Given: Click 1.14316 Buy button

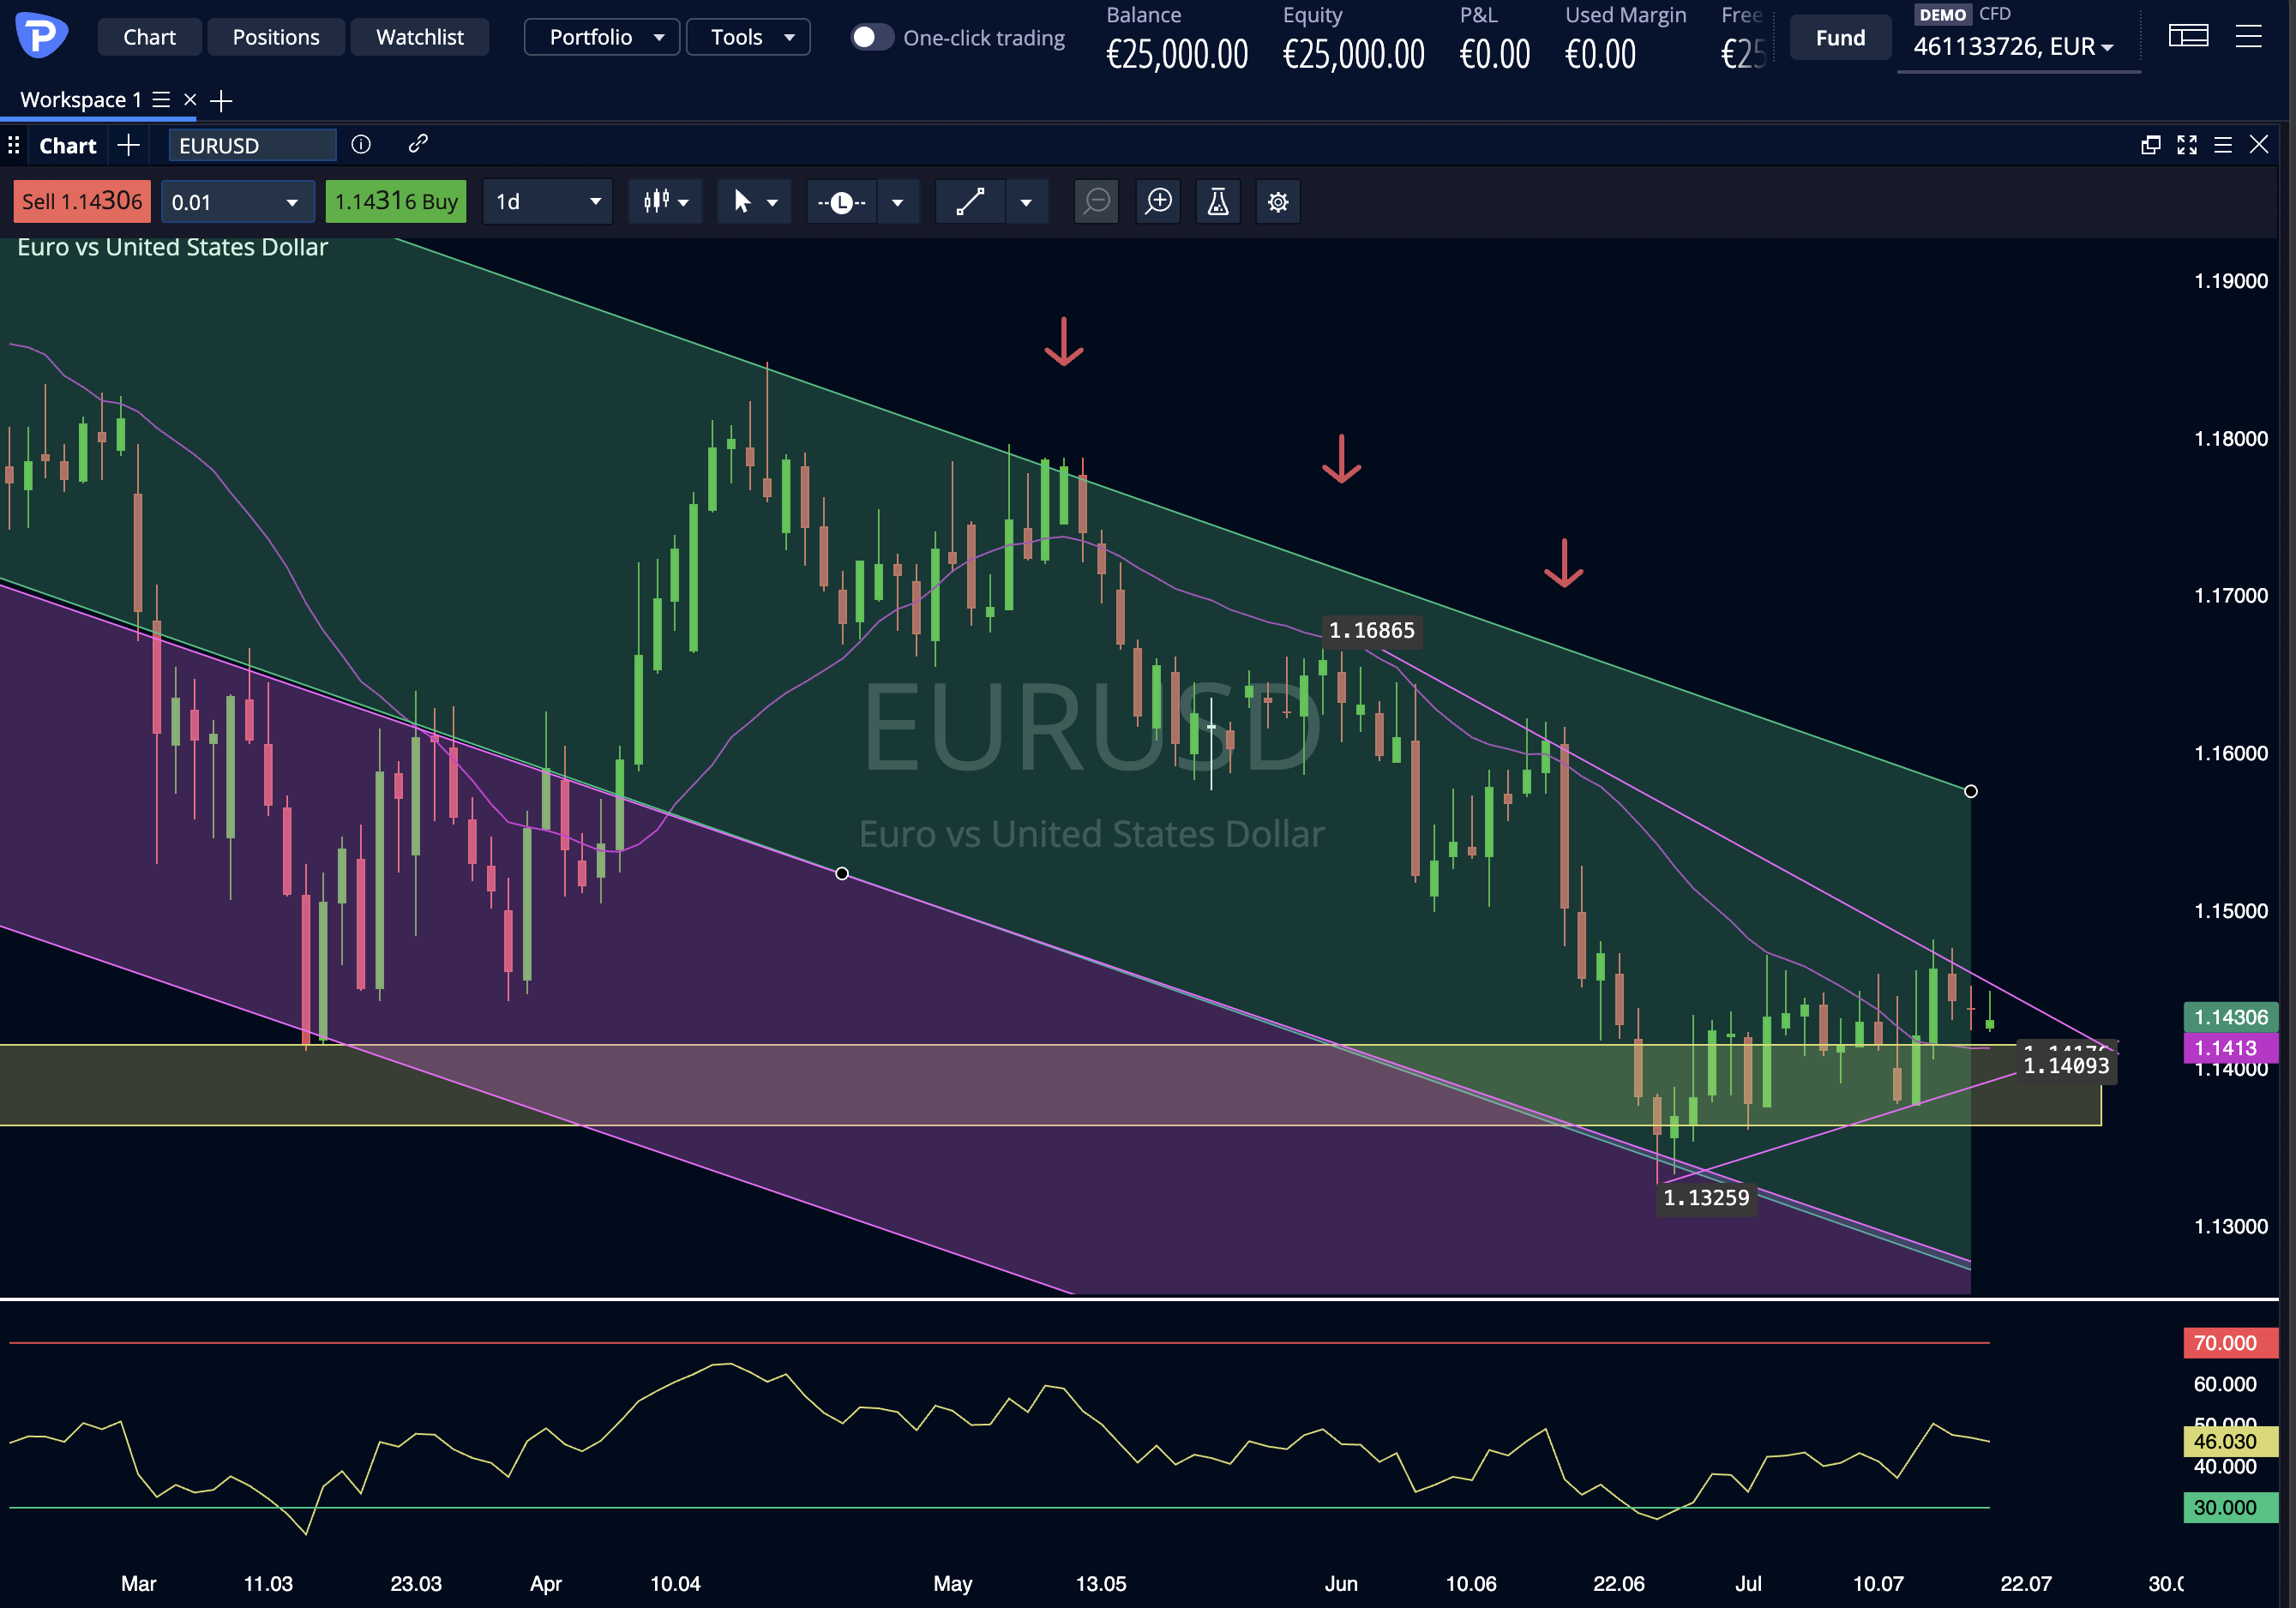Looking at the screenshot, I should 396,202.
